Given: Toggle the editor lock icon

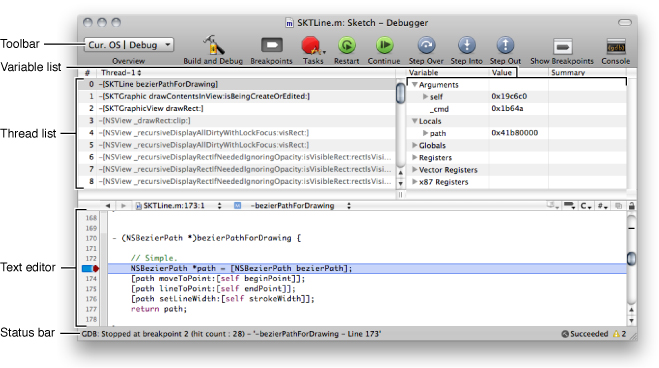Looking at the screenshot, I should [631, 206].
